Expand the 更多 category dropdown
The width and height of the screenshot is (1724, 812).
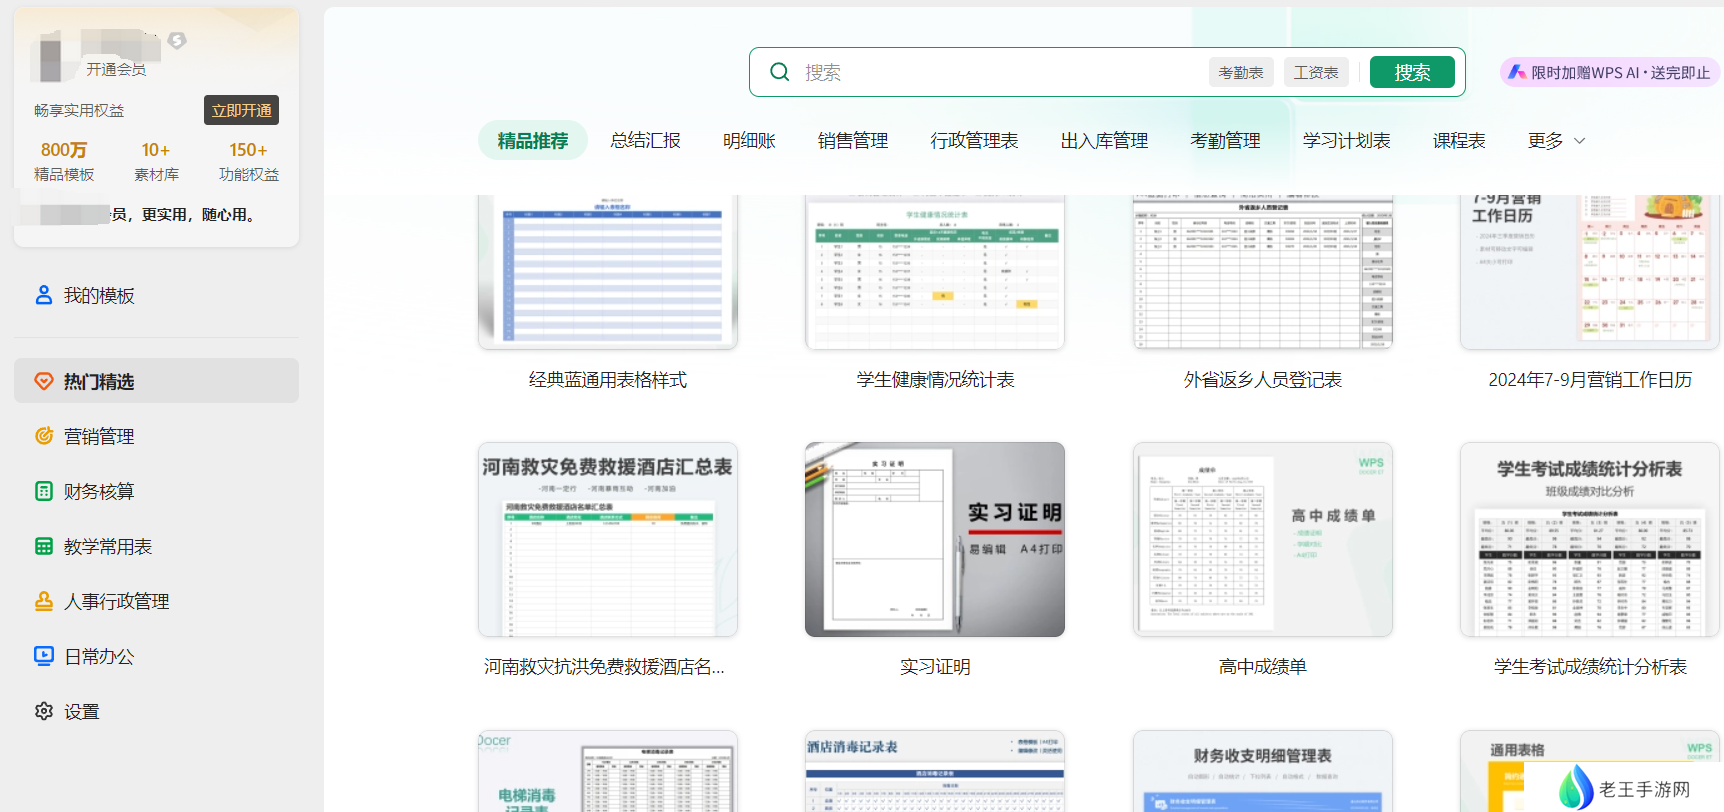(x=1556, y=141)
